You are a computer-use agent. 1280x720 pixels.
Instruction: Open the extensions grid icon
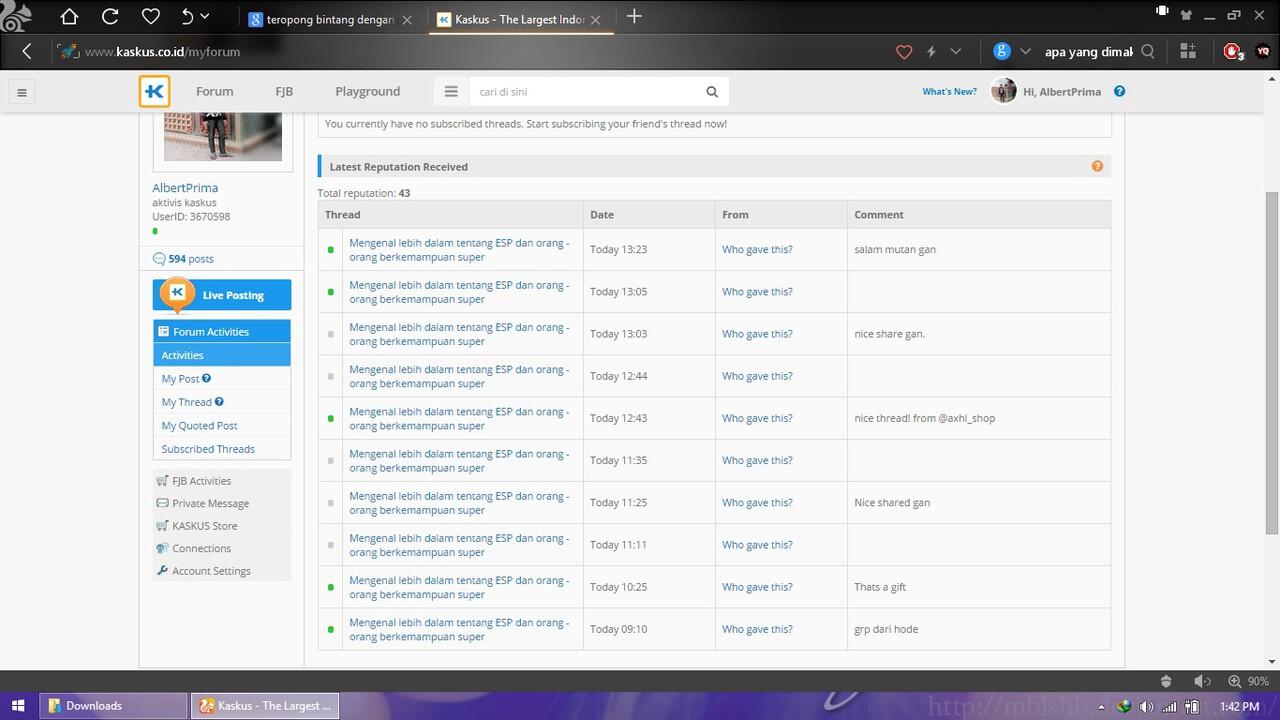1188,51
